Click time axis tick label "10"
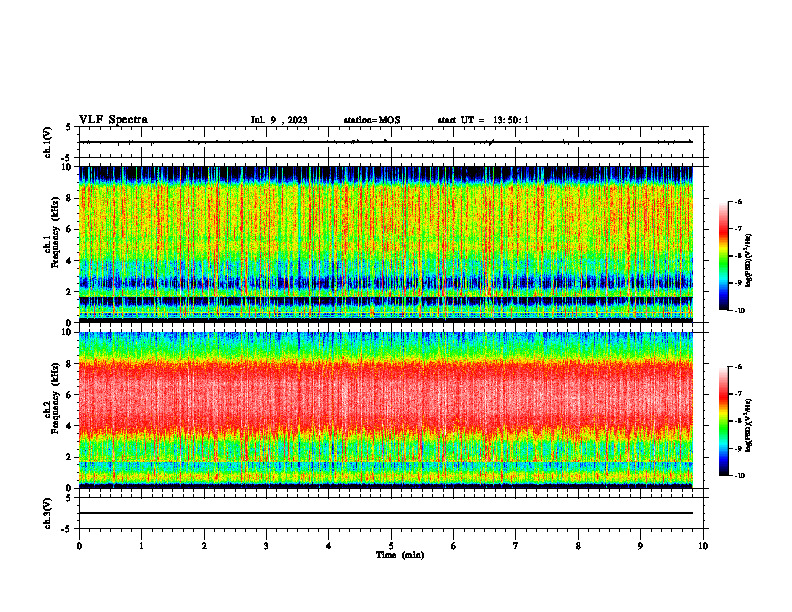Viewport: 792px width, 612px height. click(703, 546)
